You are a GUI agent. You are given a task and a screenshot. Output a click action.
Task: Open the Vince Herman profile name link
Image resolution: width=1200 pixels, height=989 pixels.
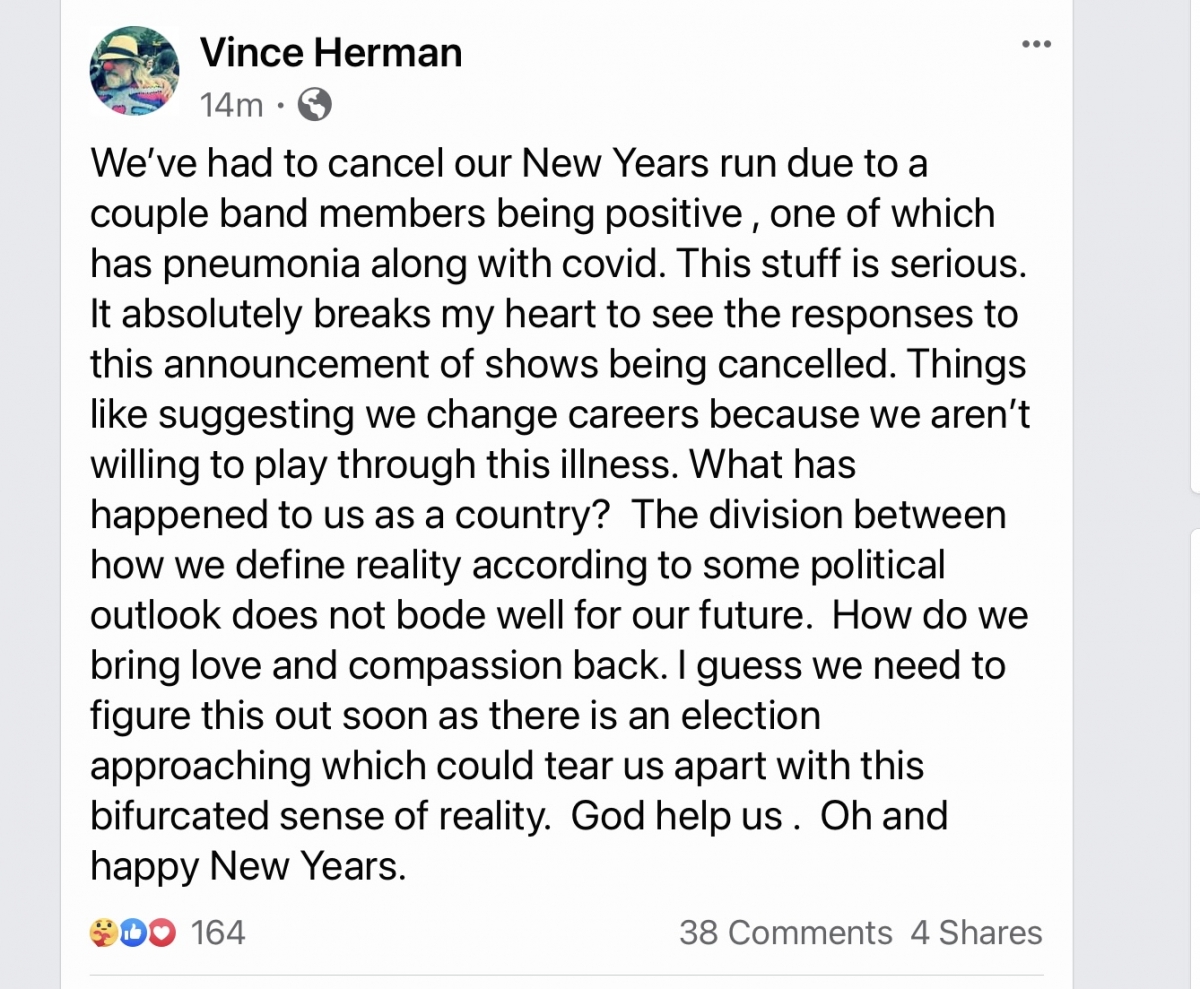[x=331, y=51]
